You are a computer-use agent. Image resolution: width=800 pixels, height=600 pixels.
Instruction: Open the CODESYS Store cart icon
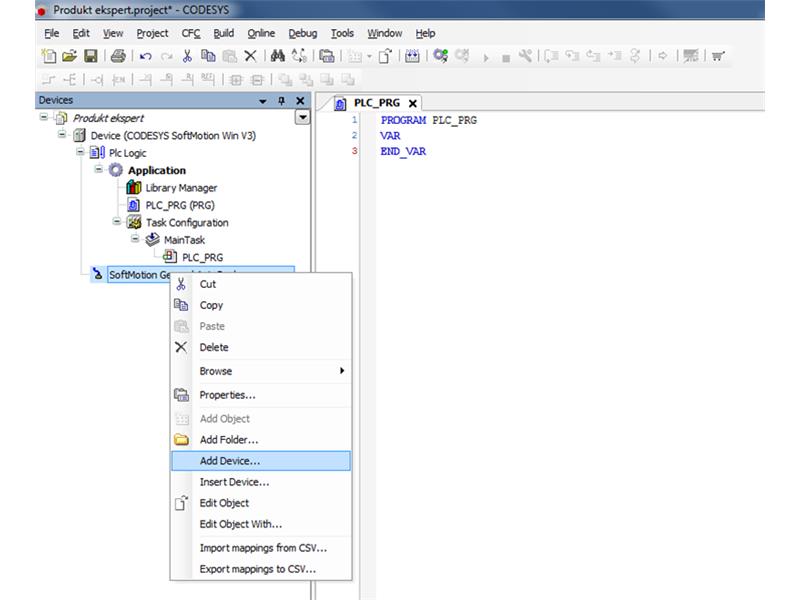pyautogui.click(x=718, y=56)
